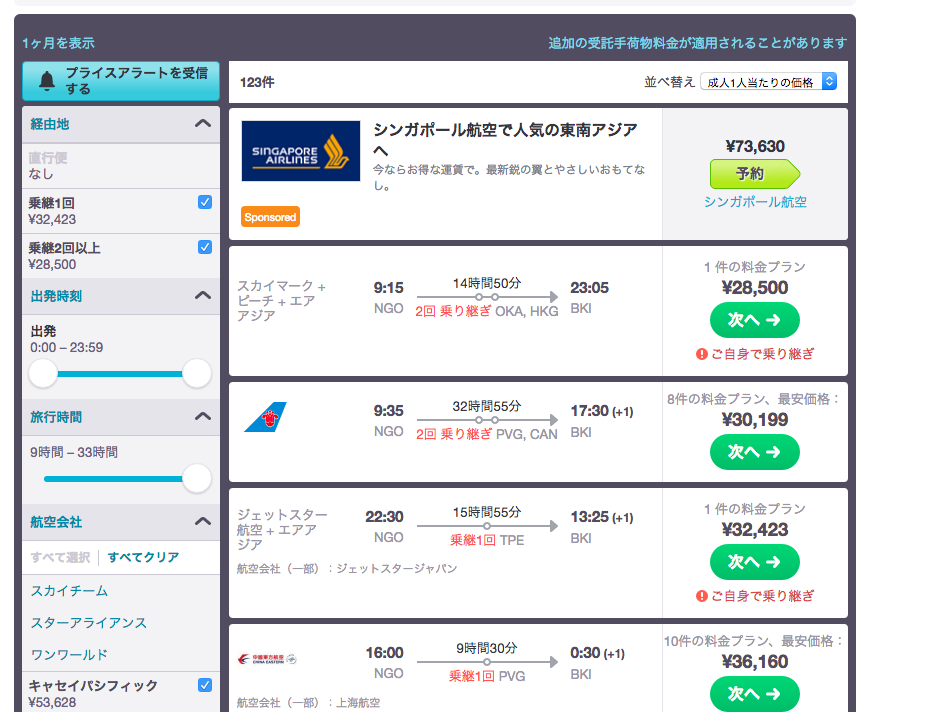
Task: Click スカイマーク + ピーチ + エアアジア carrier text
Action: click(282, 300)
